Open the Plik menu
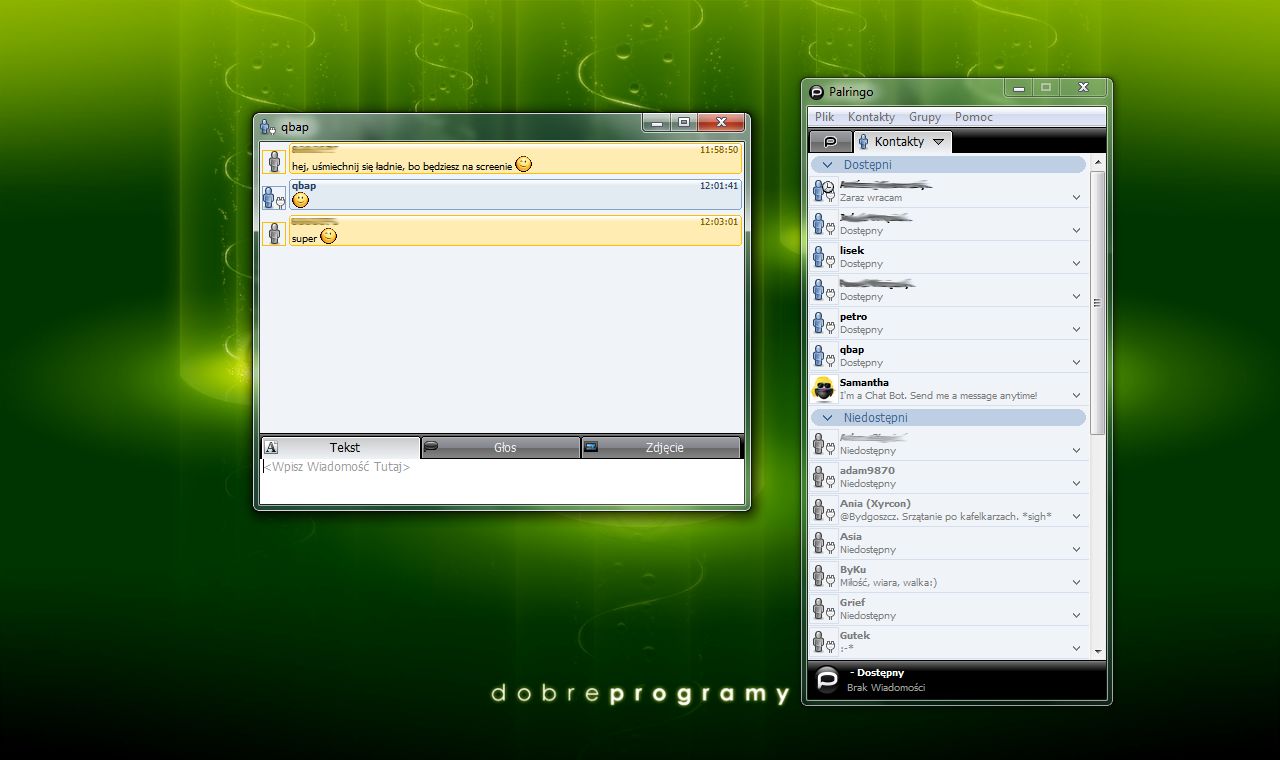This screenshot has width=1280, height=760. (x=824, y=117)
